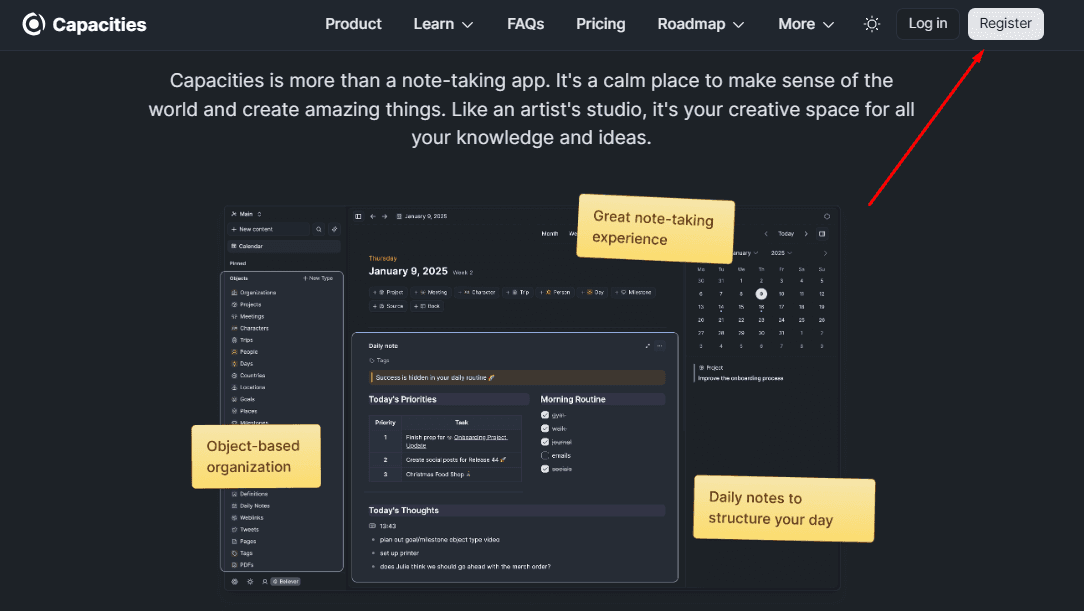Screen dimensions: 1084x611
Task: Uncheck the walk checkbox
Action: 545,429
